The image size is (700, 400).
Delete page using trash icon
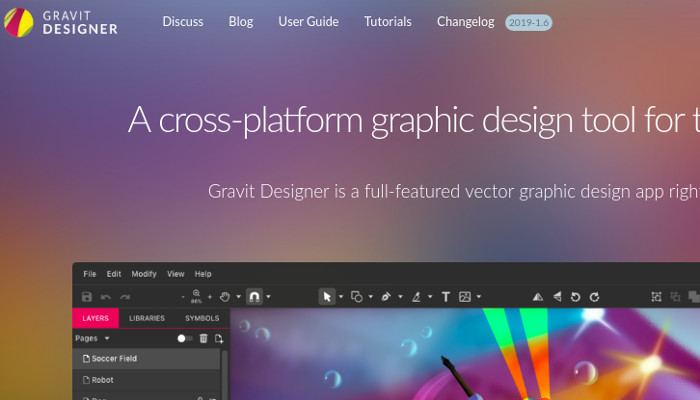point(204,339)
